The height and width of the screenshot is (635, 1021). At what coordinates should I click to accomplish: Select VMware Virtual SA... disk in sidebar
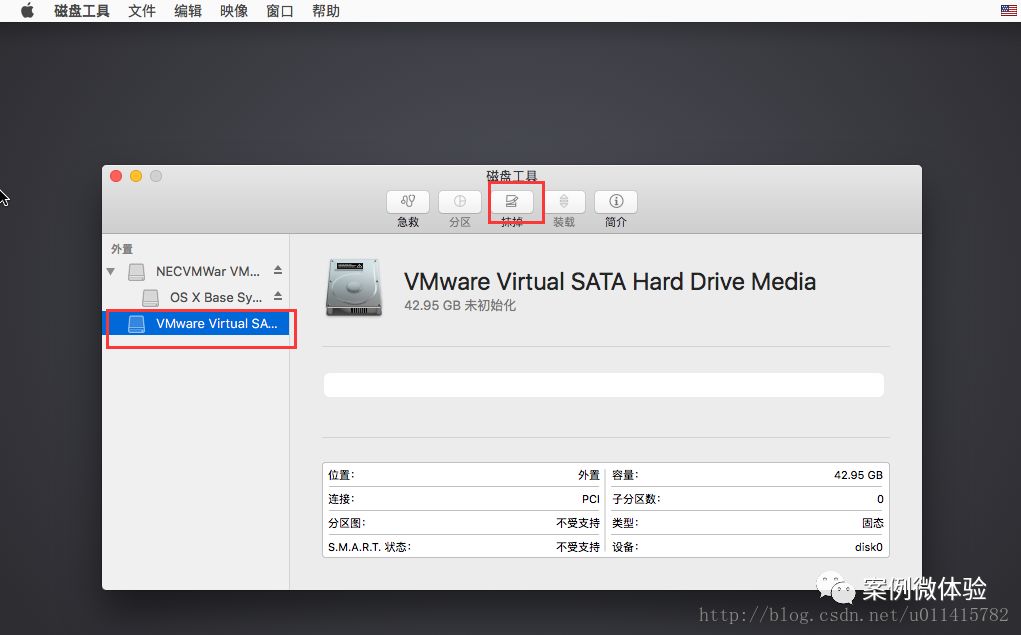pos(198,323)
